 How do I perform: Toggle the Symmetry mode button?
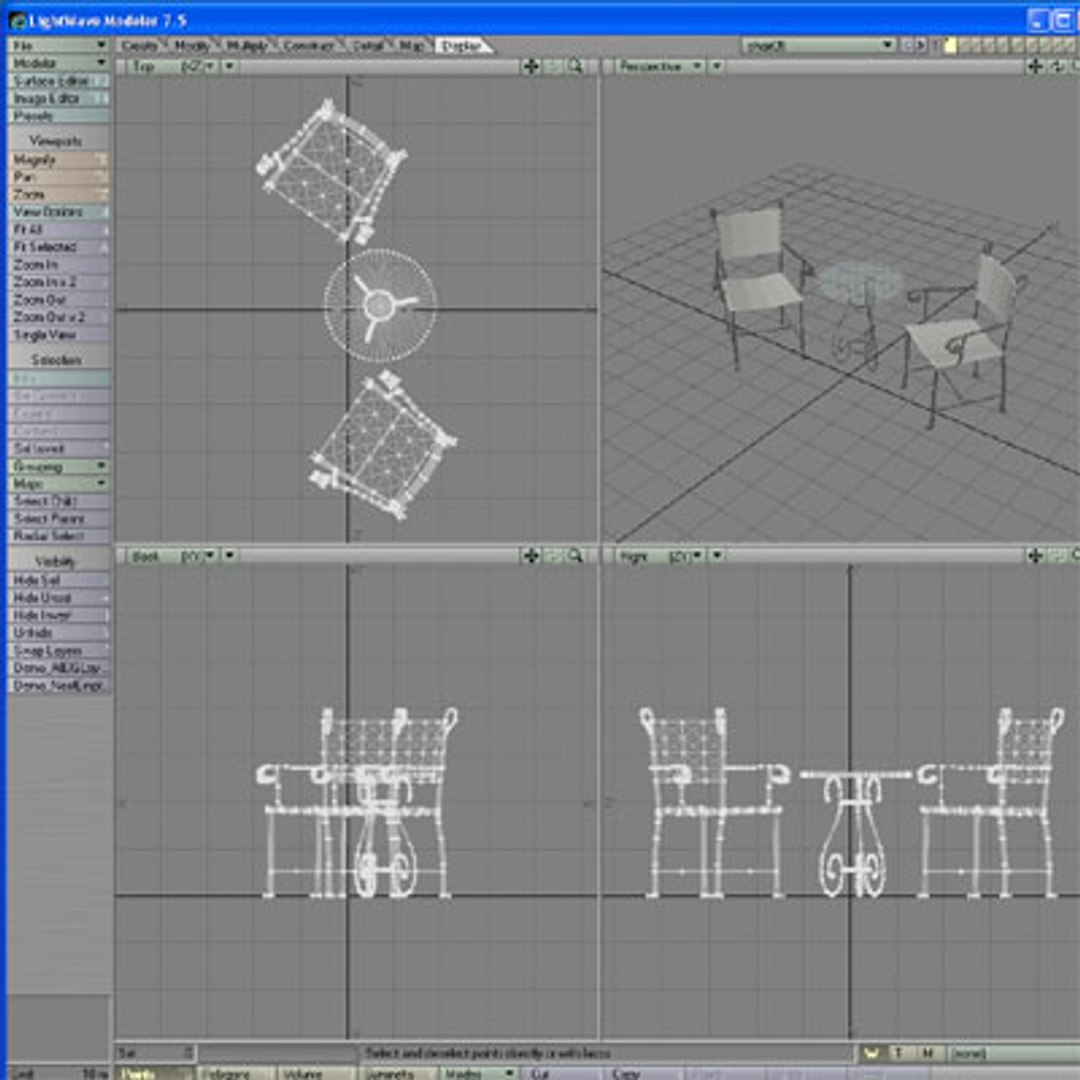398,1073
